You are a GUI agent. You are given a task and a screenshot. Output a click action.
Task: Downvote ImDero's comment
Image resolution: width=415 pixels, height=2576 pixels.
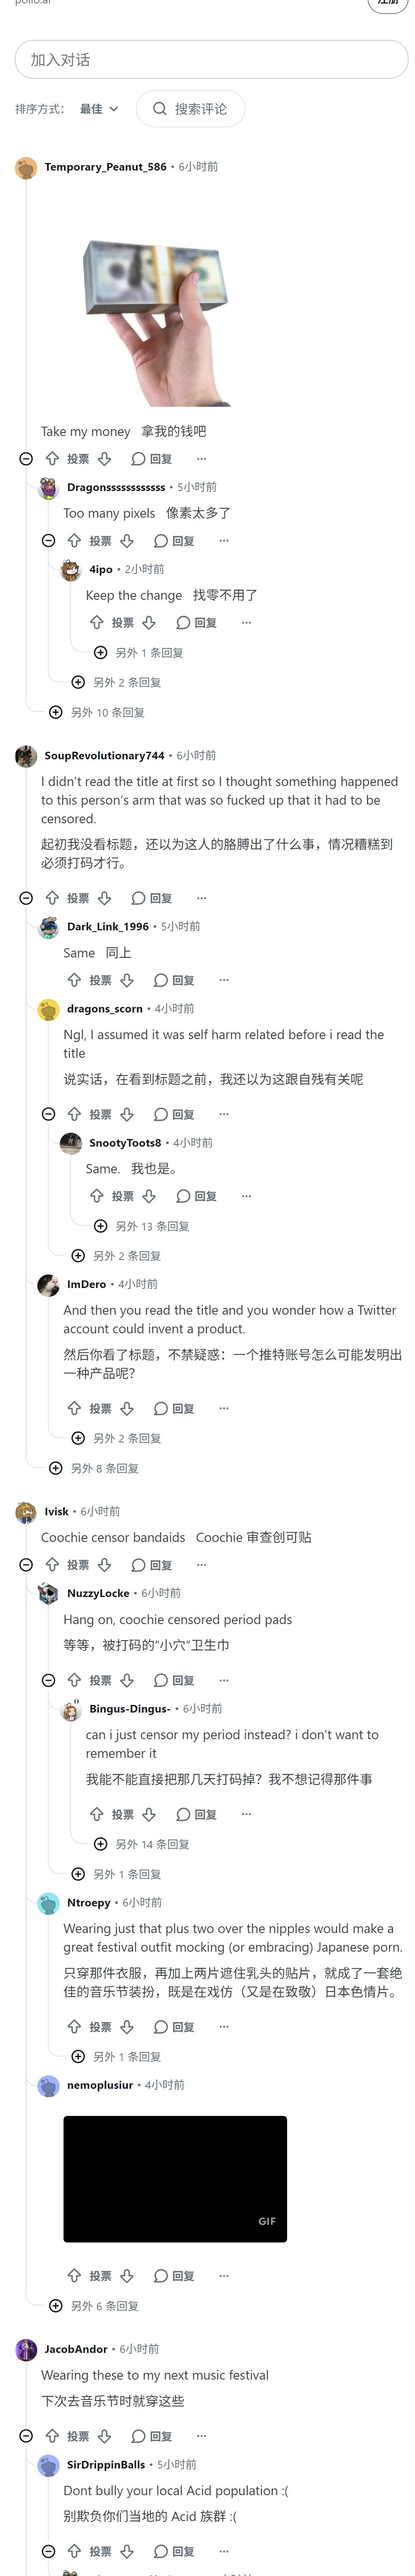coord(127,1408)
